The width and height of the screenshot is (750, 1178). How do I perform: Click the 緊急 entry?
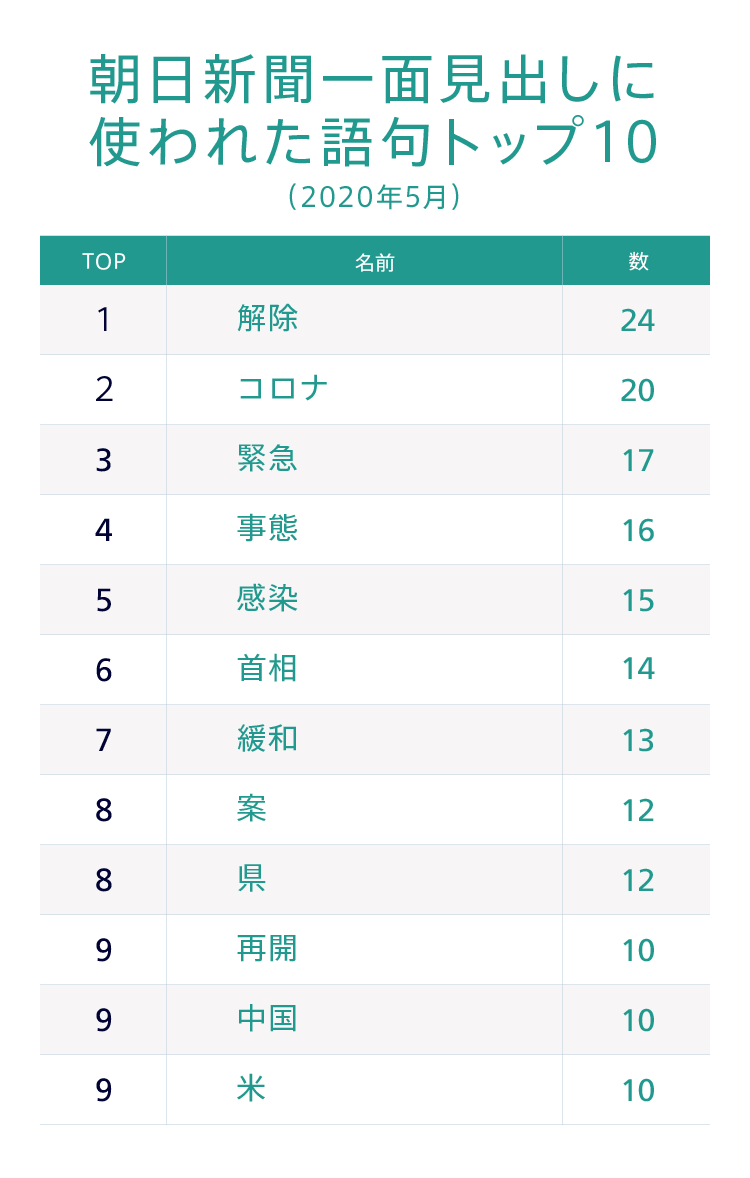[268, 459]
